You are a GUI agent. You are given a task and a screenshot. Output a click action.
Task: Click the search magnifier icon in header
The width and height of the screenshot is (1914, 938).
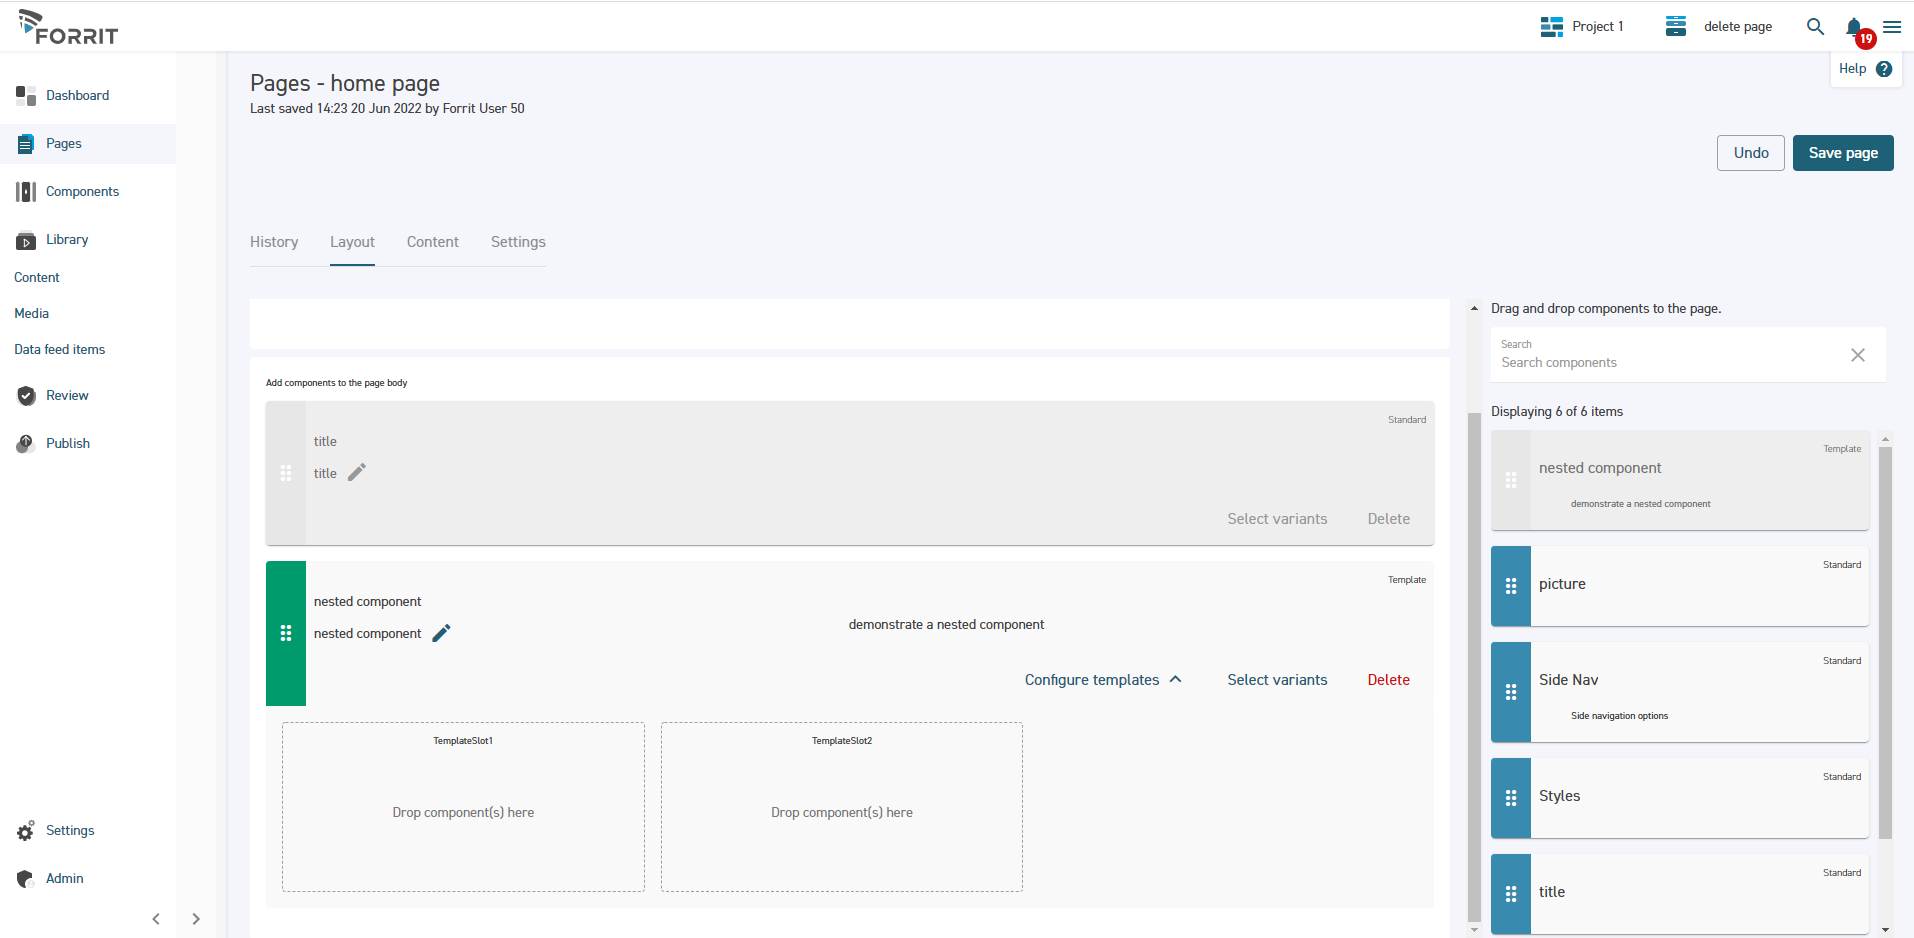pyautogui.click(x=1815, y=27)
